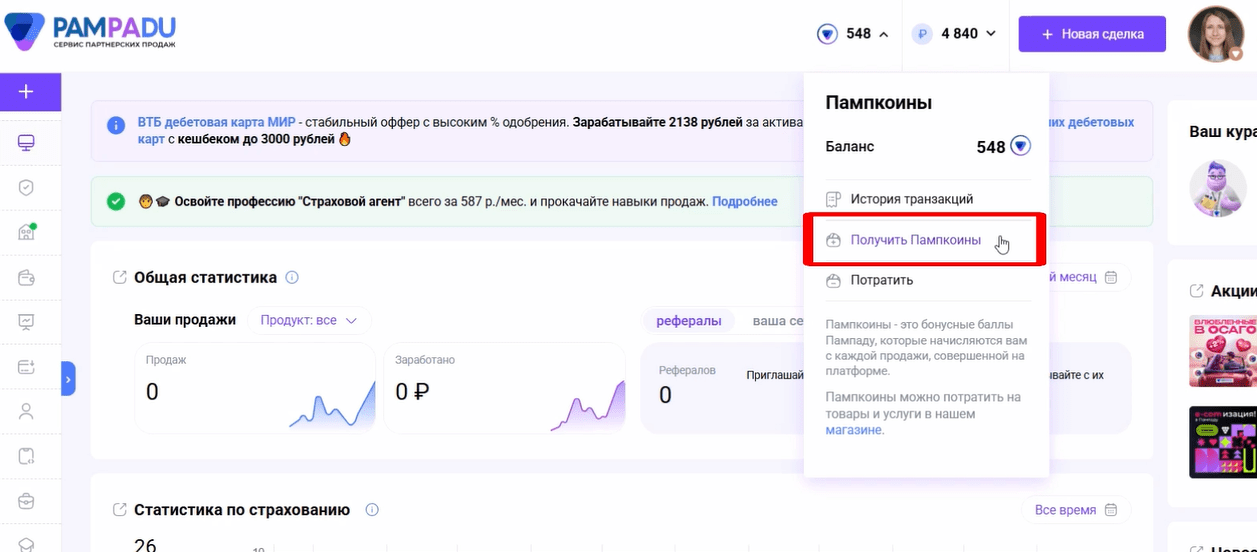Select Получить Пампкоины menu item

coord(915,240)
